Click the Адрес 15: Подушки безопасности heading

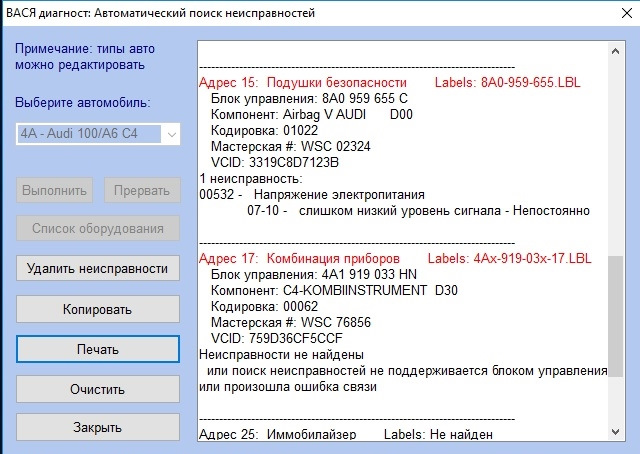point(303,82)
